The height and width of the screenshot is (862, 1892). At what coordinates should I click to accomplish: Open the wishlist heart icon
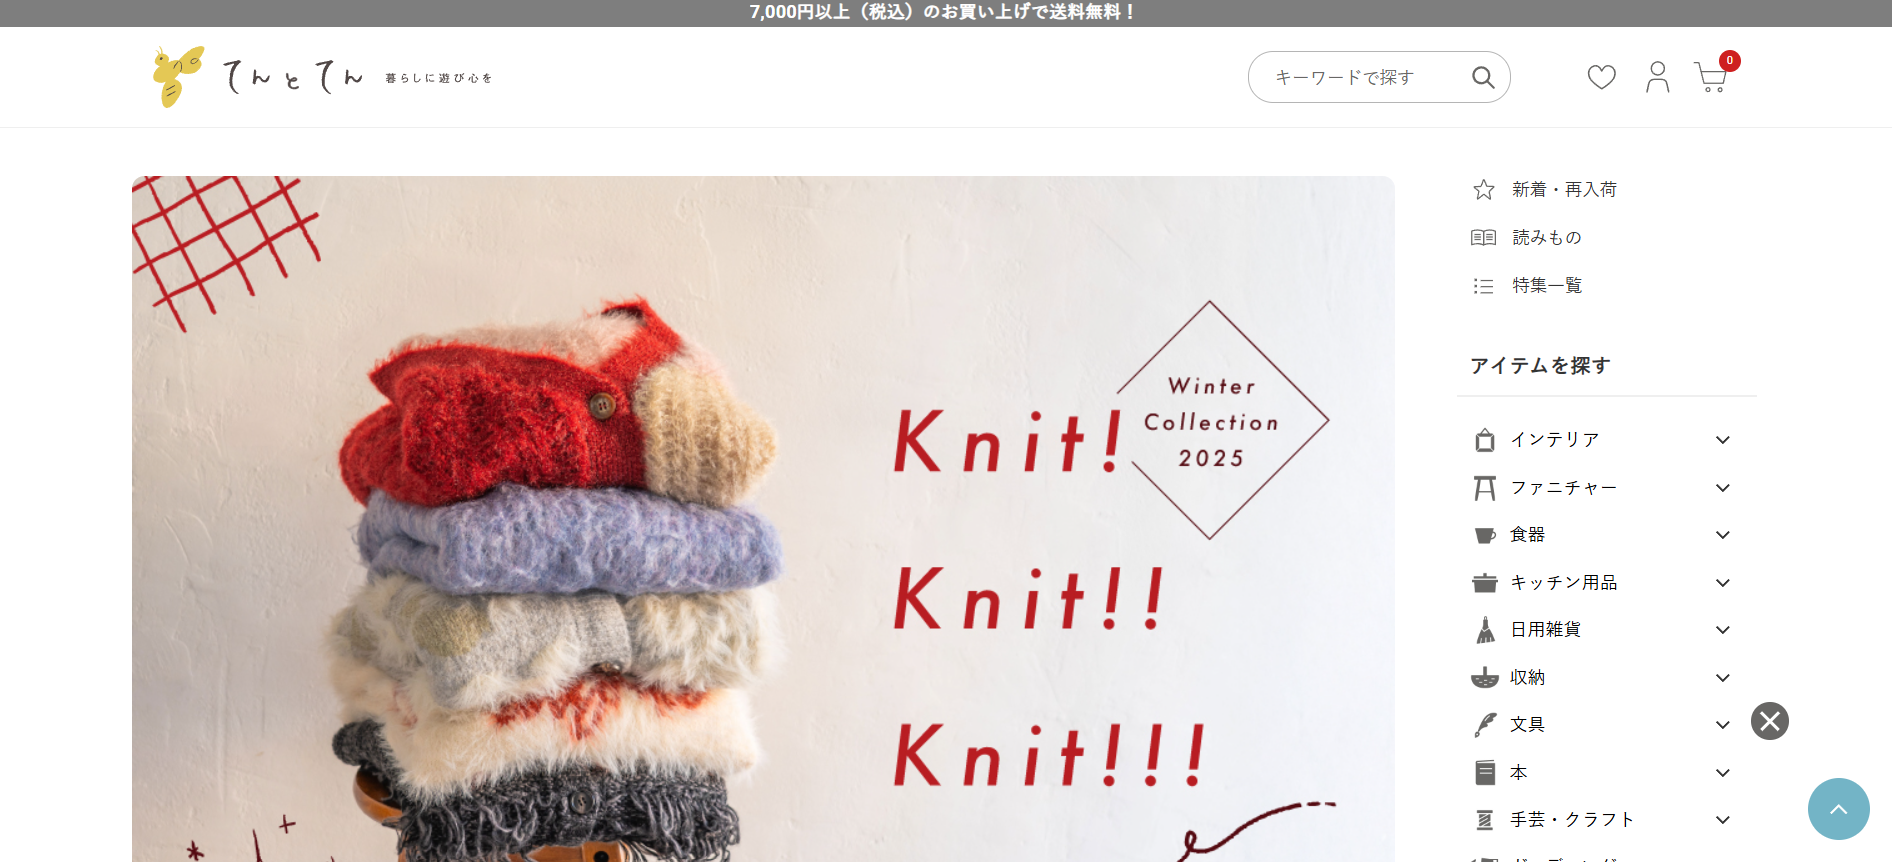(x=1601, y=77)
